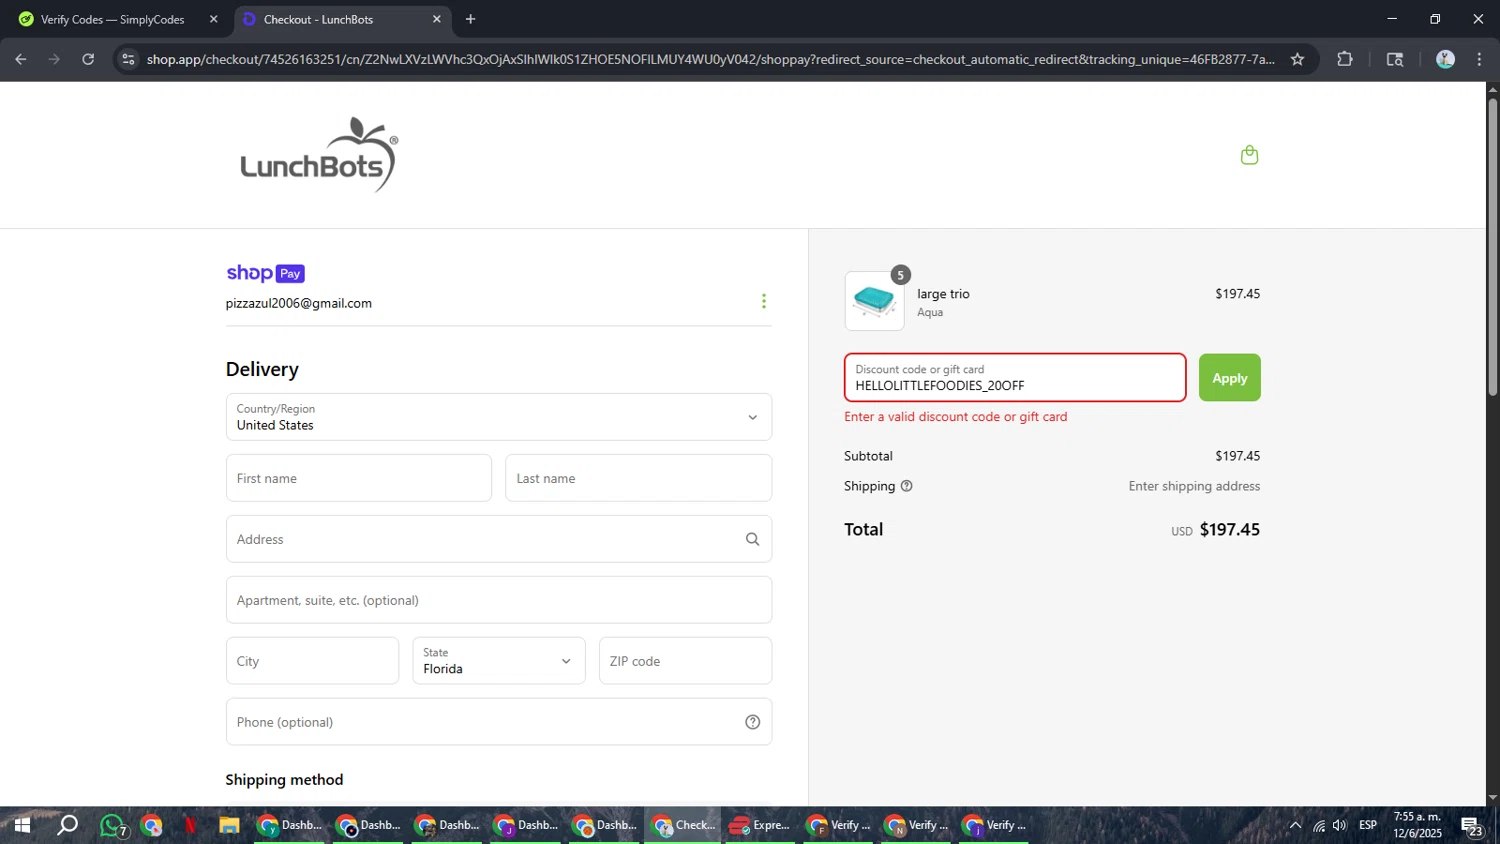The width and height of the screenshot is (1500, 844).
Task: Click the LunchBots logo
Action: pos(319,155)
